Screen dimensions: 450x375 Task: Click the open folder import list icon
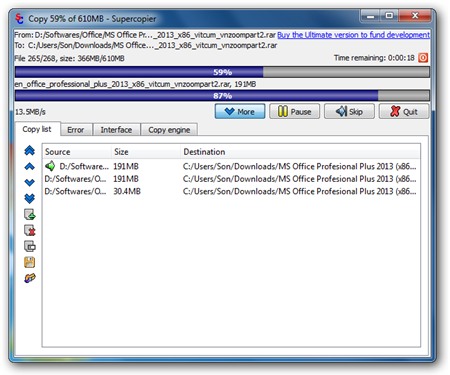pos(30,278)
